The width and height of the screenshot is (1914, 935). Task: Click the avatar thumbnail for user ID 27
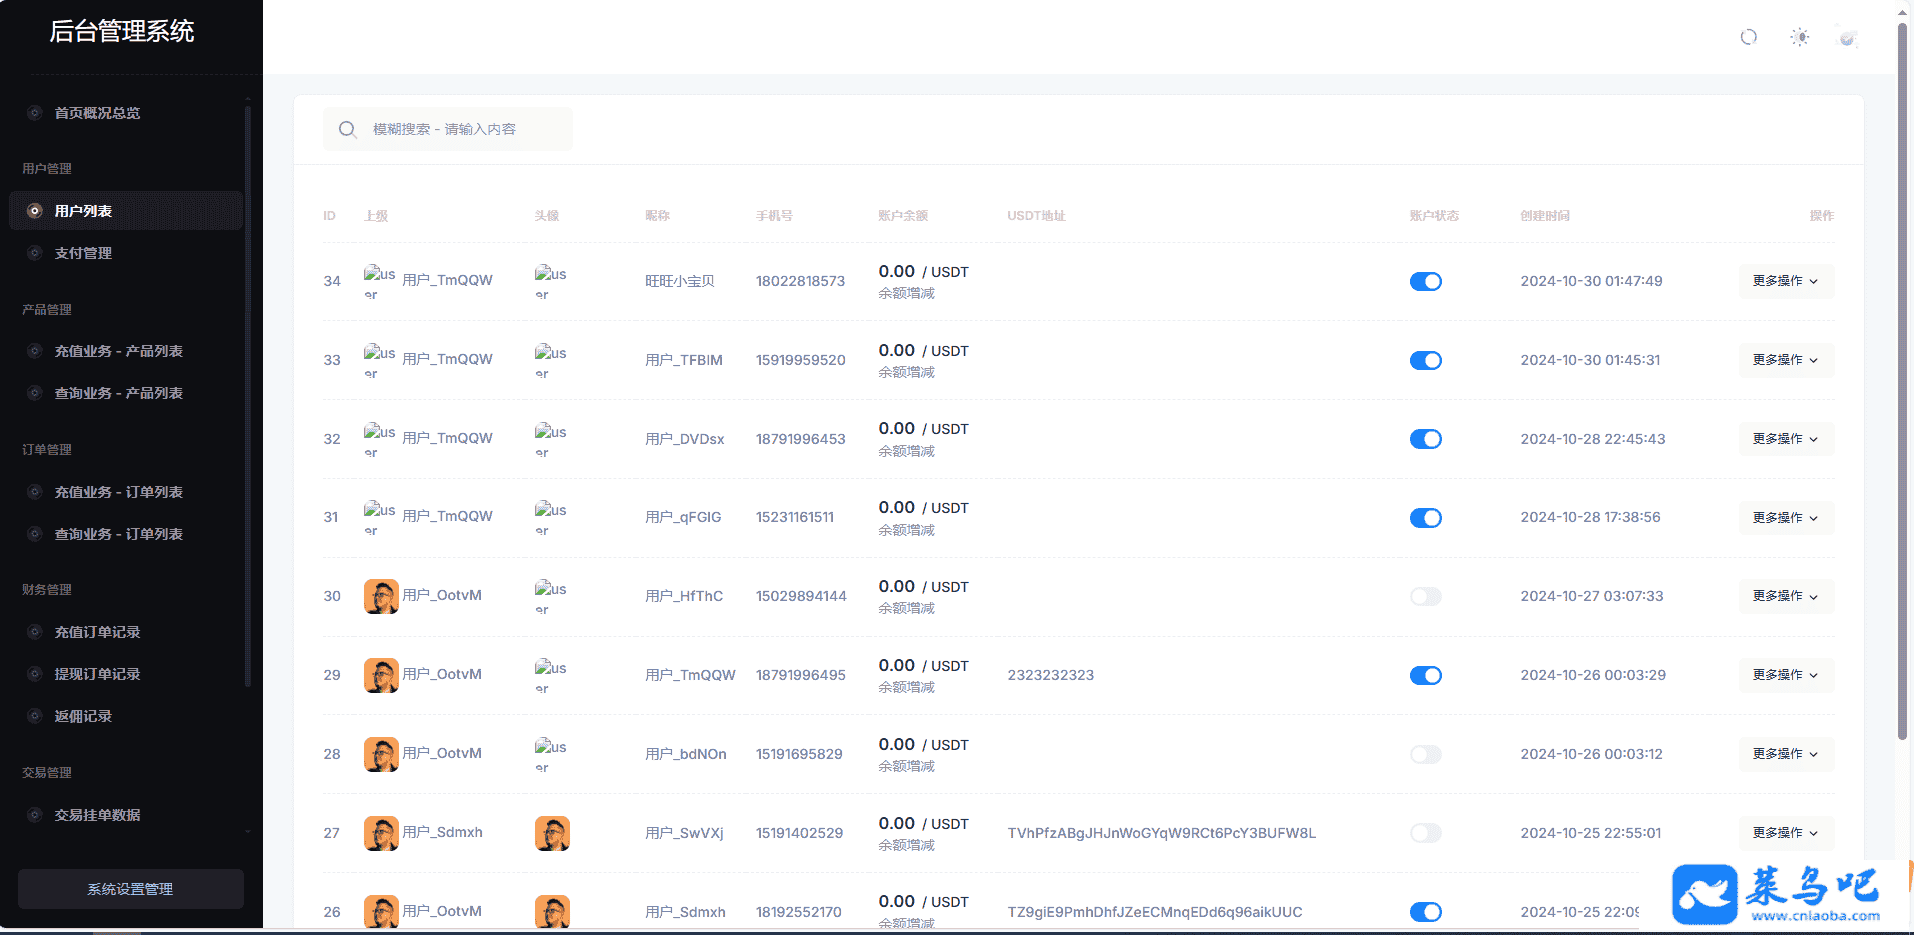pos(552,833)
